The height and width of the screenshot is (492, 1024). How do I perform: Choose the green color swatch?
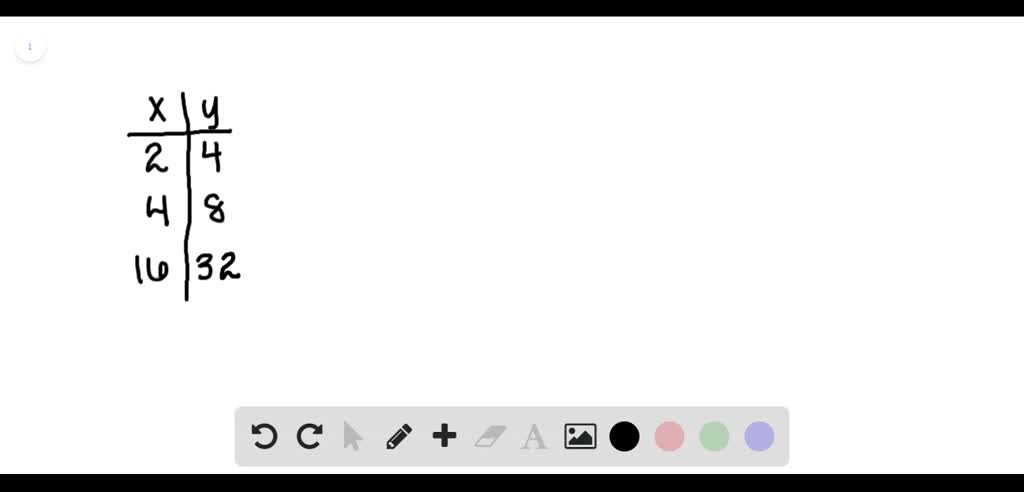click(714, 436)
